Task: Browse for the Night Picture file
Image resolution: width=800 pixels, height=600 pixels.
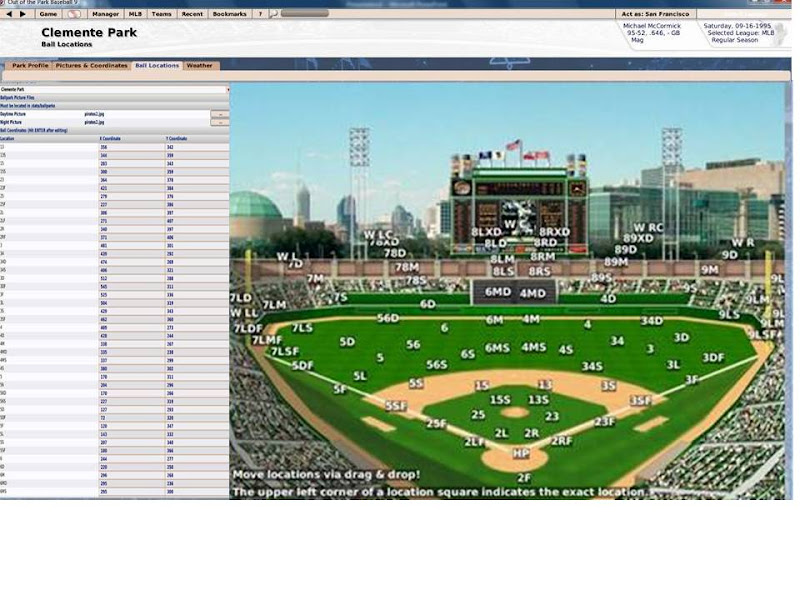Action: click(220, 122)
